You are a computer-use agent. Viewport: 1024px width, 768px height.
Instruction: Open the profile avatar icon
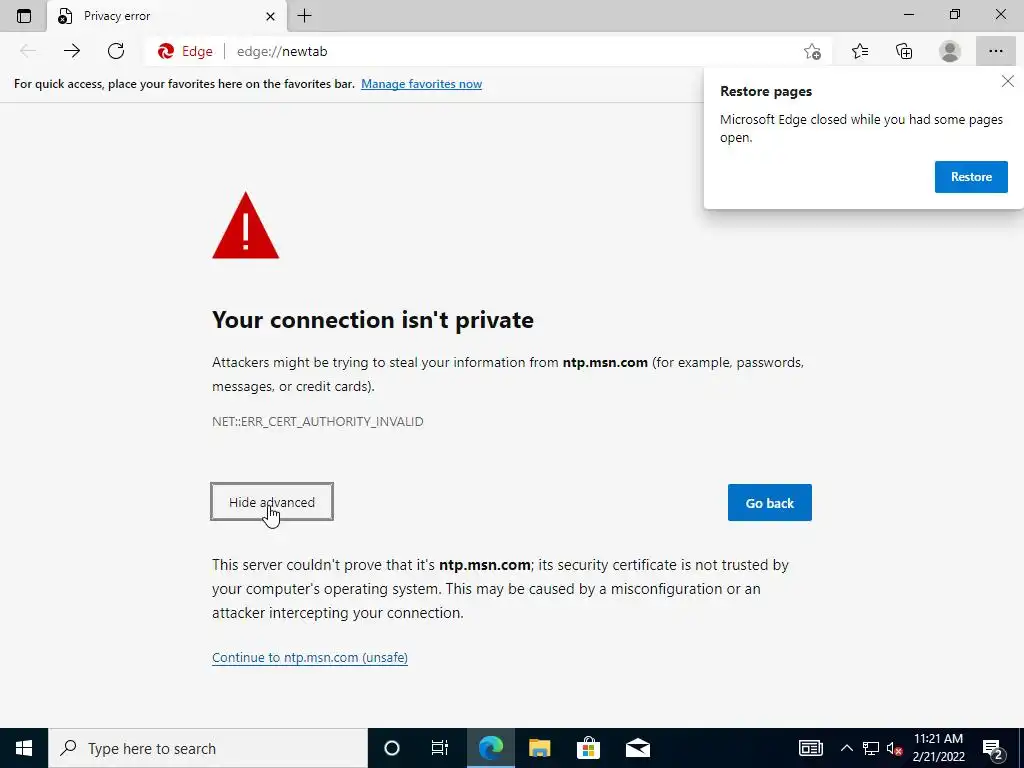[x=950, y=51]
